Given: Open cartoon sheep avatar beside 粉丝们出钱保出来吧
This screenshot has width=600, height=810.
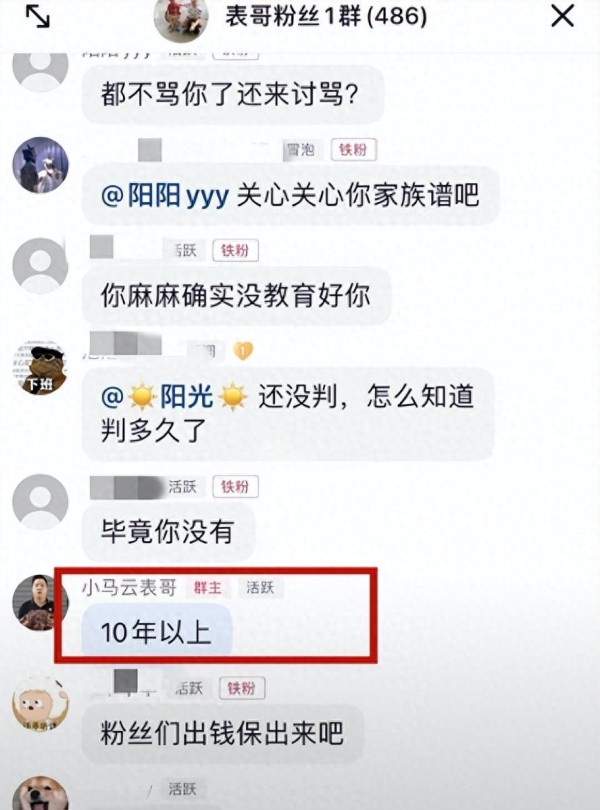Looking at the screenshot, I should (x=40, y=704).
